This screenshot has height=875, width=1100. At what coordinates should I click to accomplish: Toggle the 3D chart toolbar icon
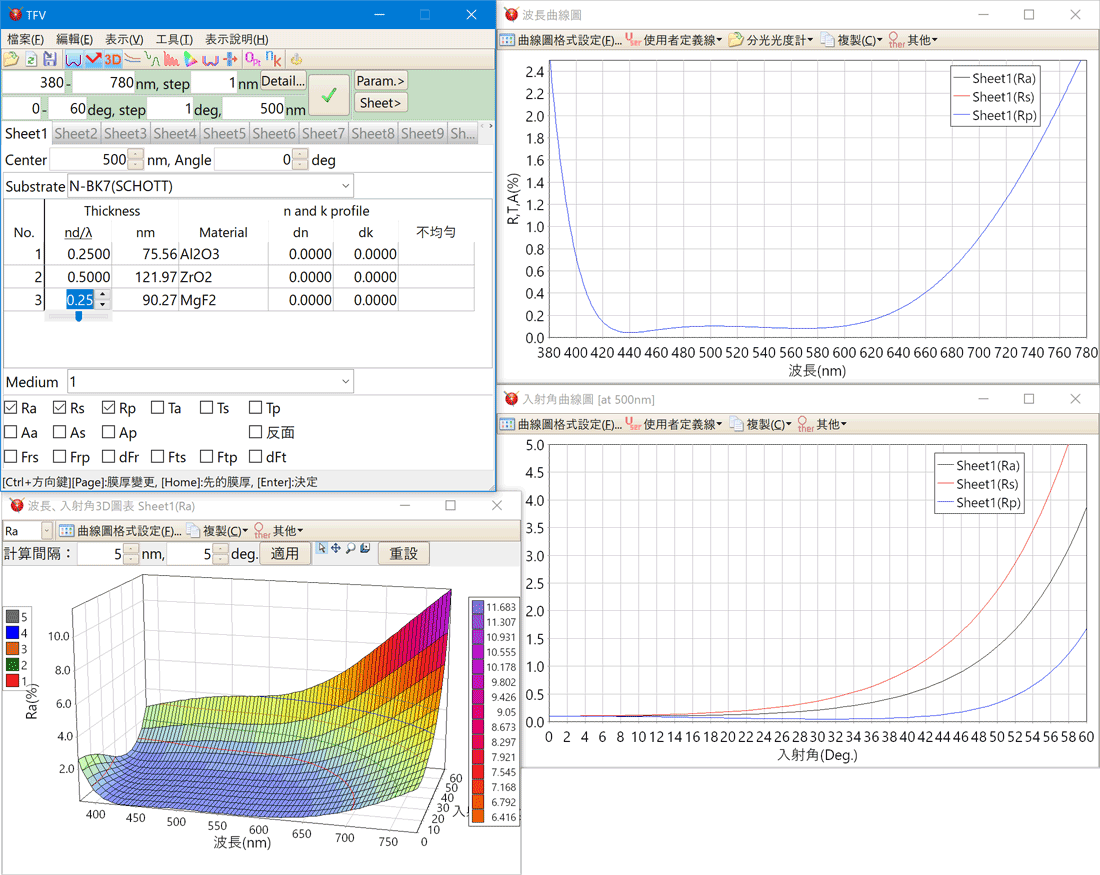[113, 60]
